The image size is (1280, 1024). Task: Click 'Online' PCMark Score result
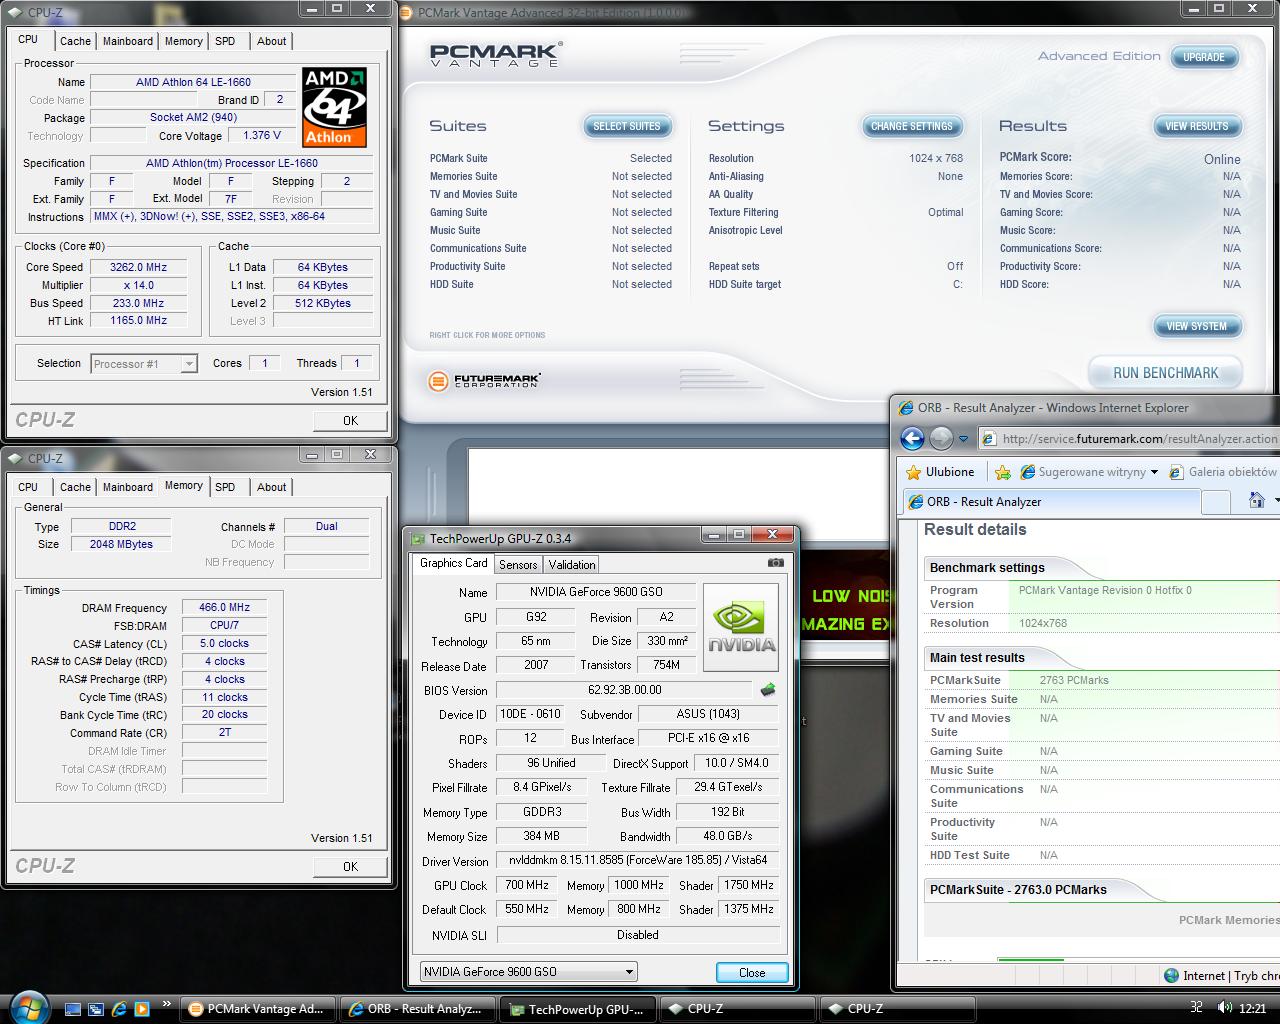pos(1222,159)
